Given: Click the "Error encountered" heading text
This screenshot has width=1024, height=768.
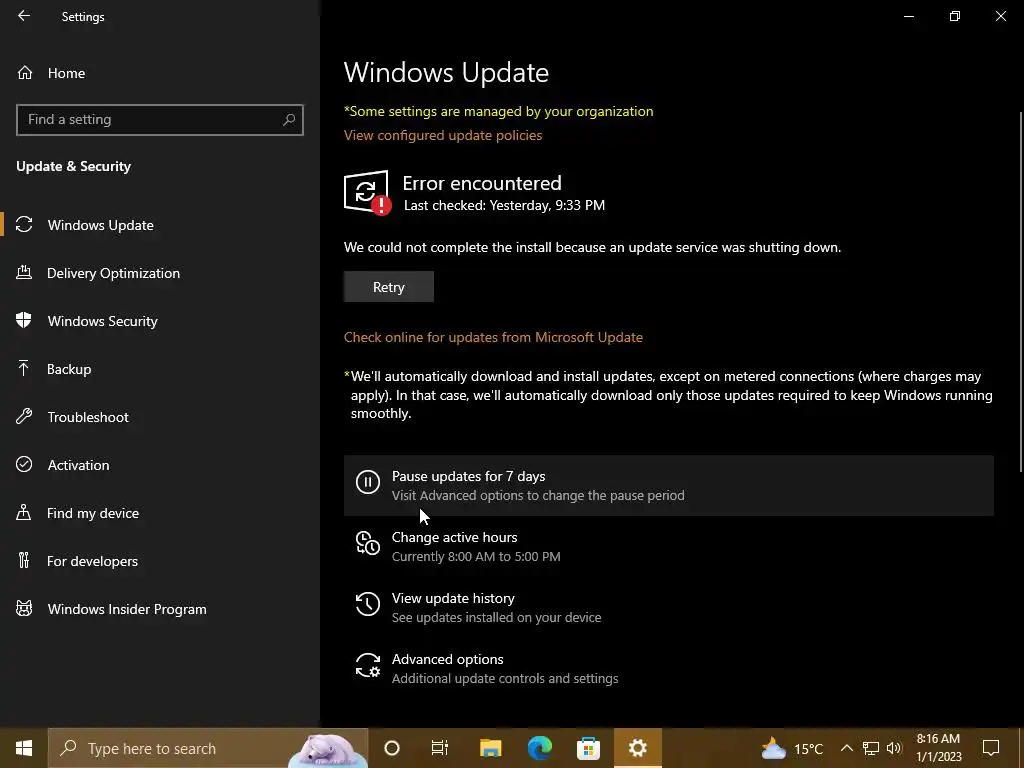Looking at the screenshot, I should click(482, 183).
